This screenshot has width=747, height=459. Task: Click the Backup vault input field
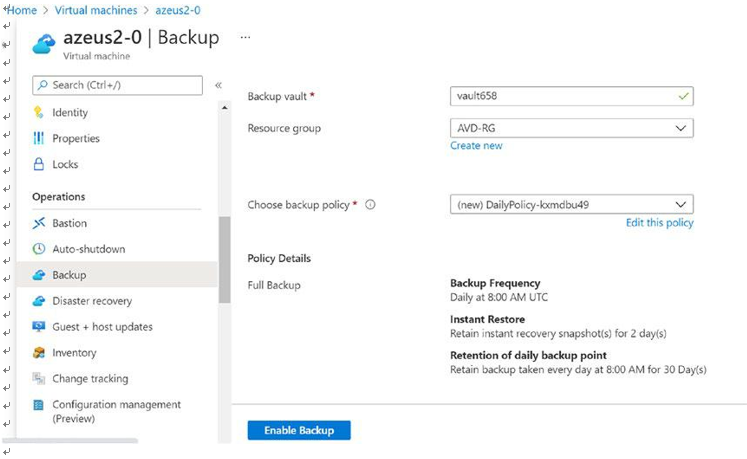click(x=571, y=96)
